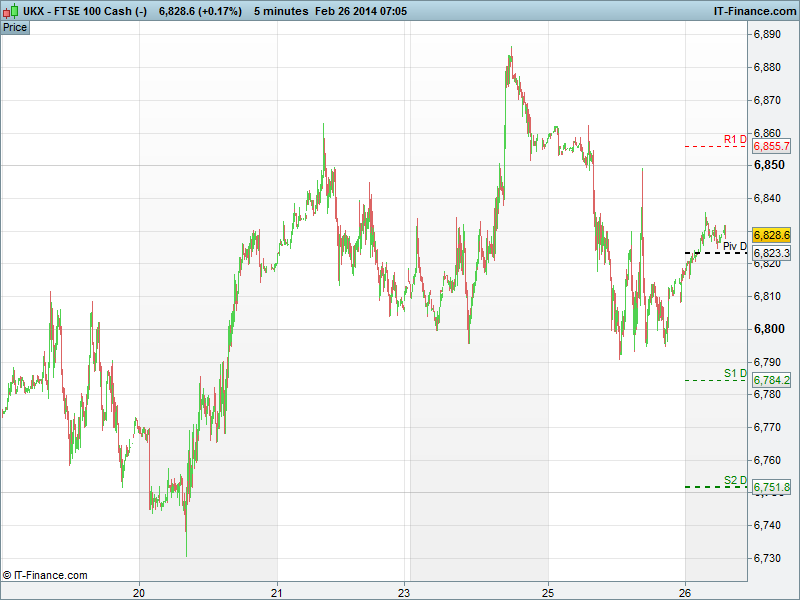Select the green S1 D 6,784.2 price tag
This screenshot has height=600, width=800.
pyautogui.click(x=771, y=380)
